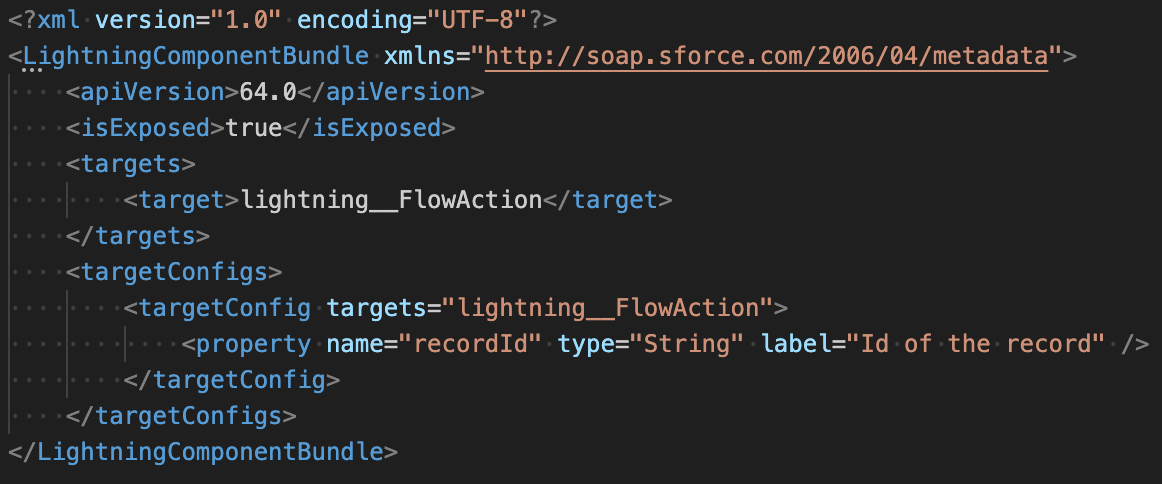Click the property element tag name
This screenshot has width=1162, height=484.
pyautogui.click(x=254, y=344)
